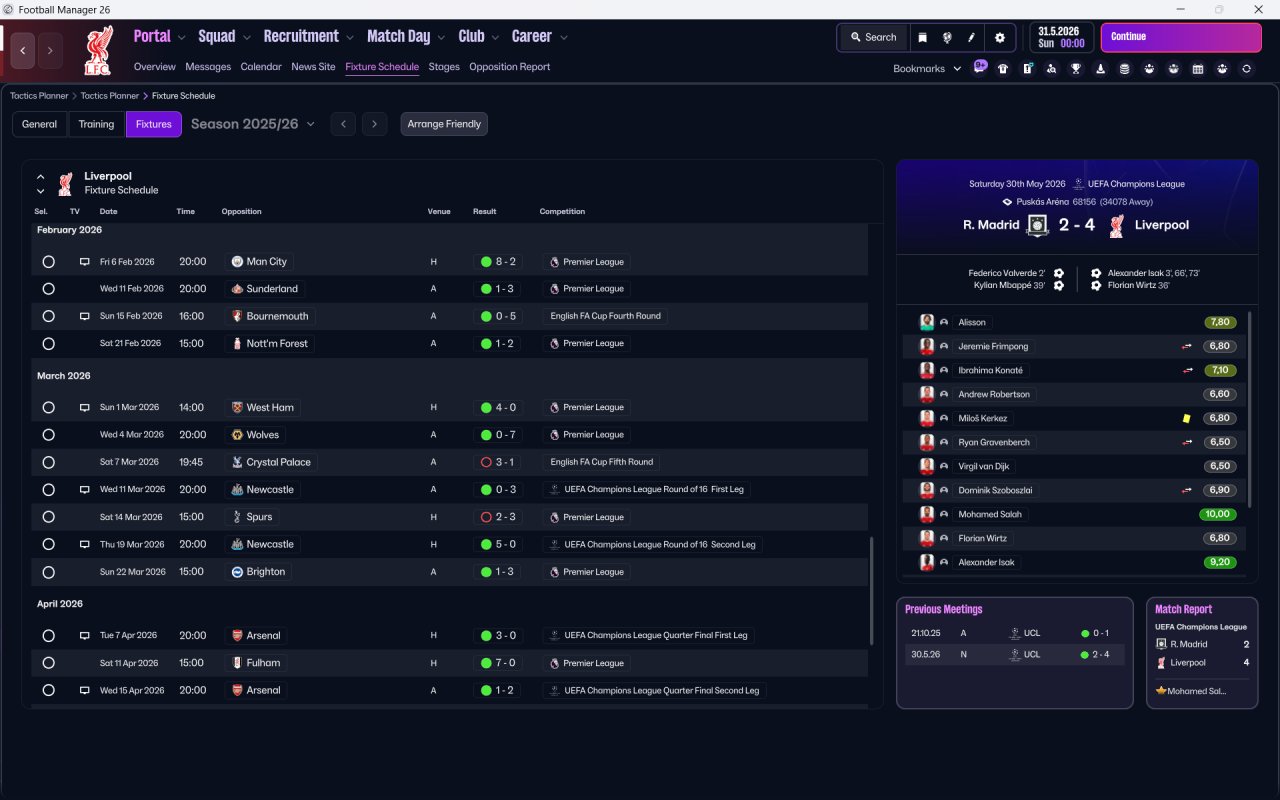Click the shirt icon in the bookmarks bar
Viewport: 1280px width, 800px height.
pos(1003,69)
